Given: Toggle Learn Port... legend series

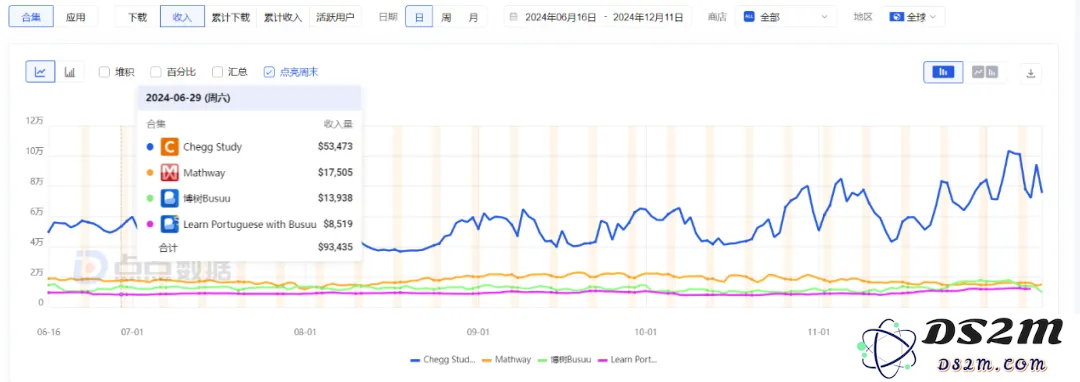Looking at the screenshot, I should 627,359.
